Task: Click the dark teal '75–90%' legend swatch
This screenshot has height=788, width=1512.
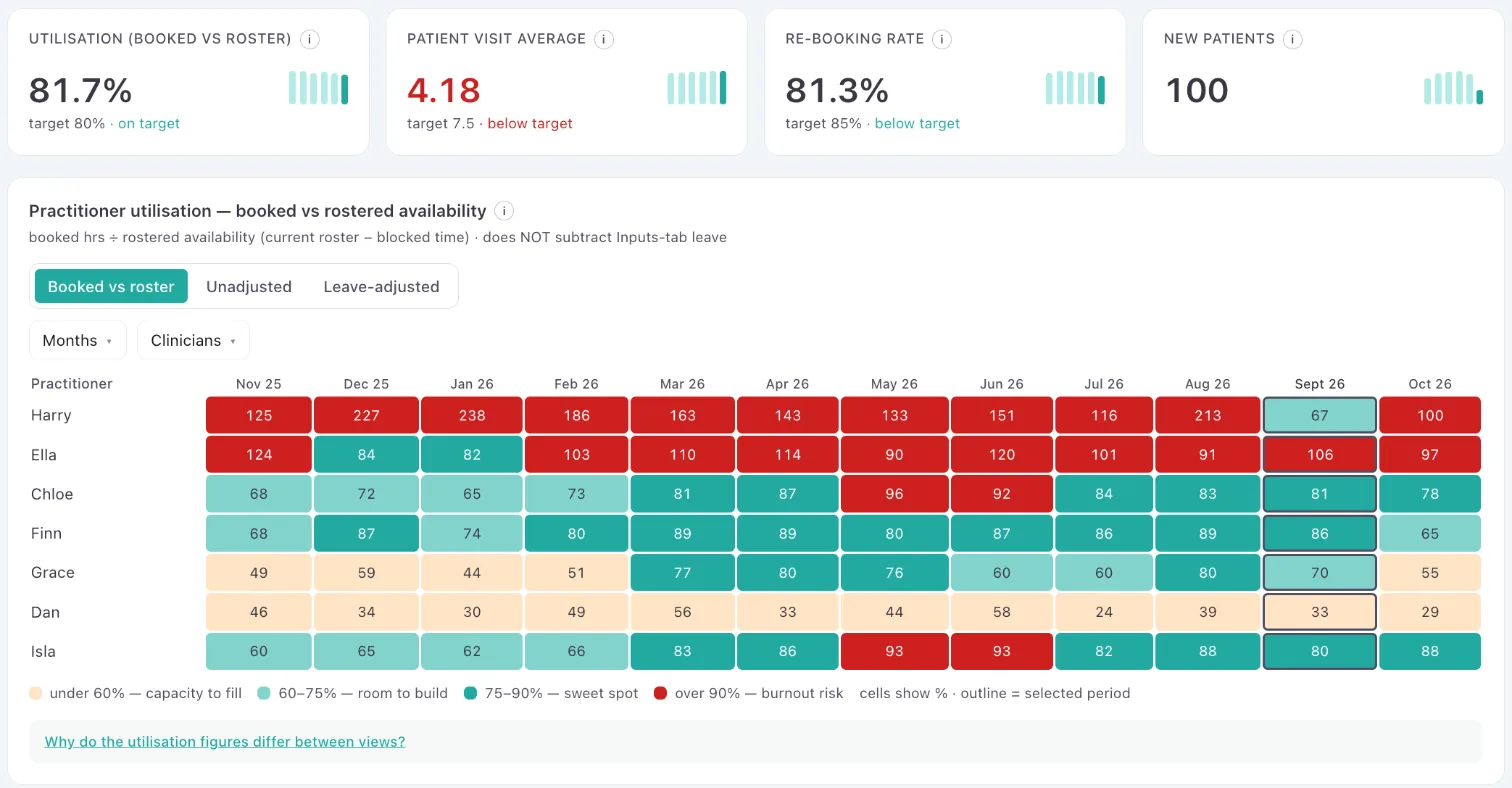Action: click(470, 693)
